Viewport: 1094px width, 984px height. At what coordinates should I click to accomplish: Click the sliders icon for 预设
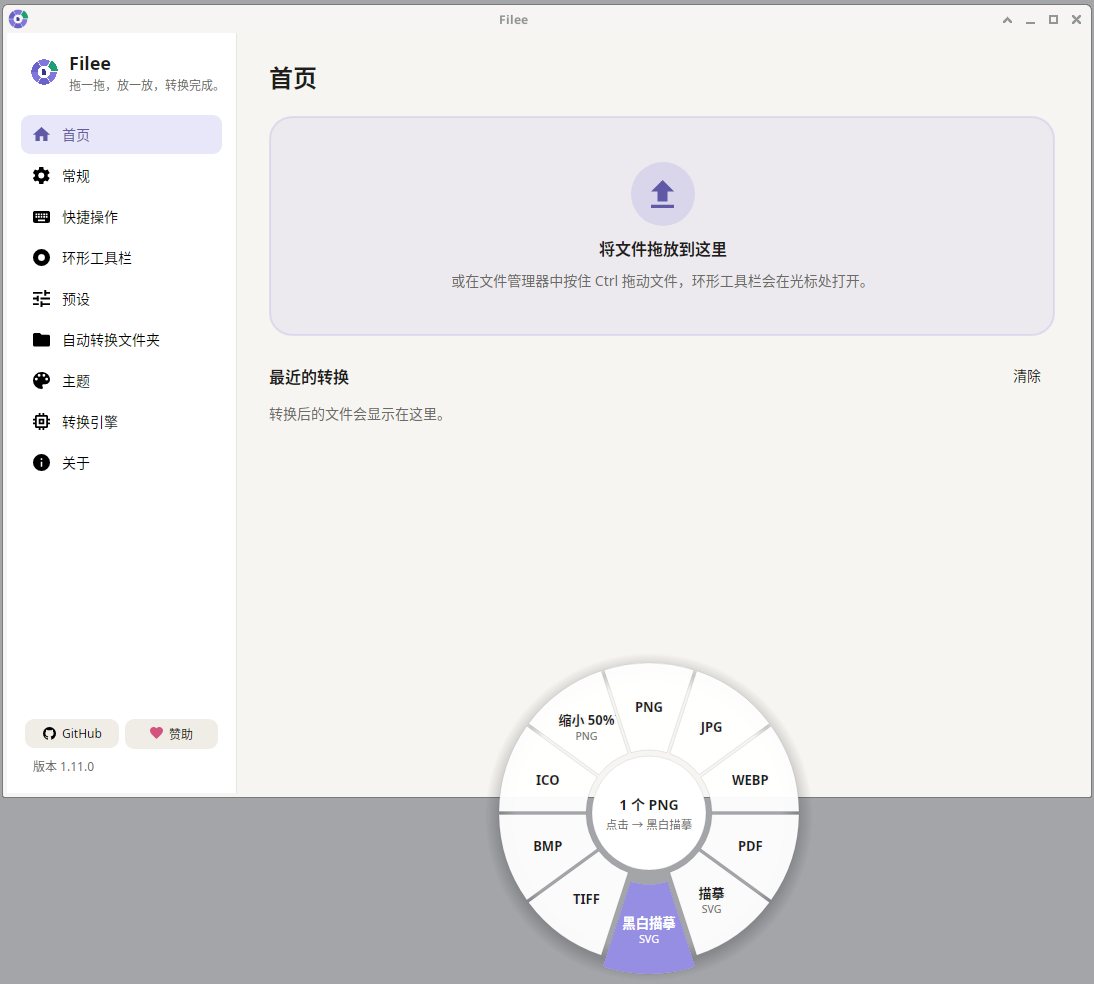[41, 299]
